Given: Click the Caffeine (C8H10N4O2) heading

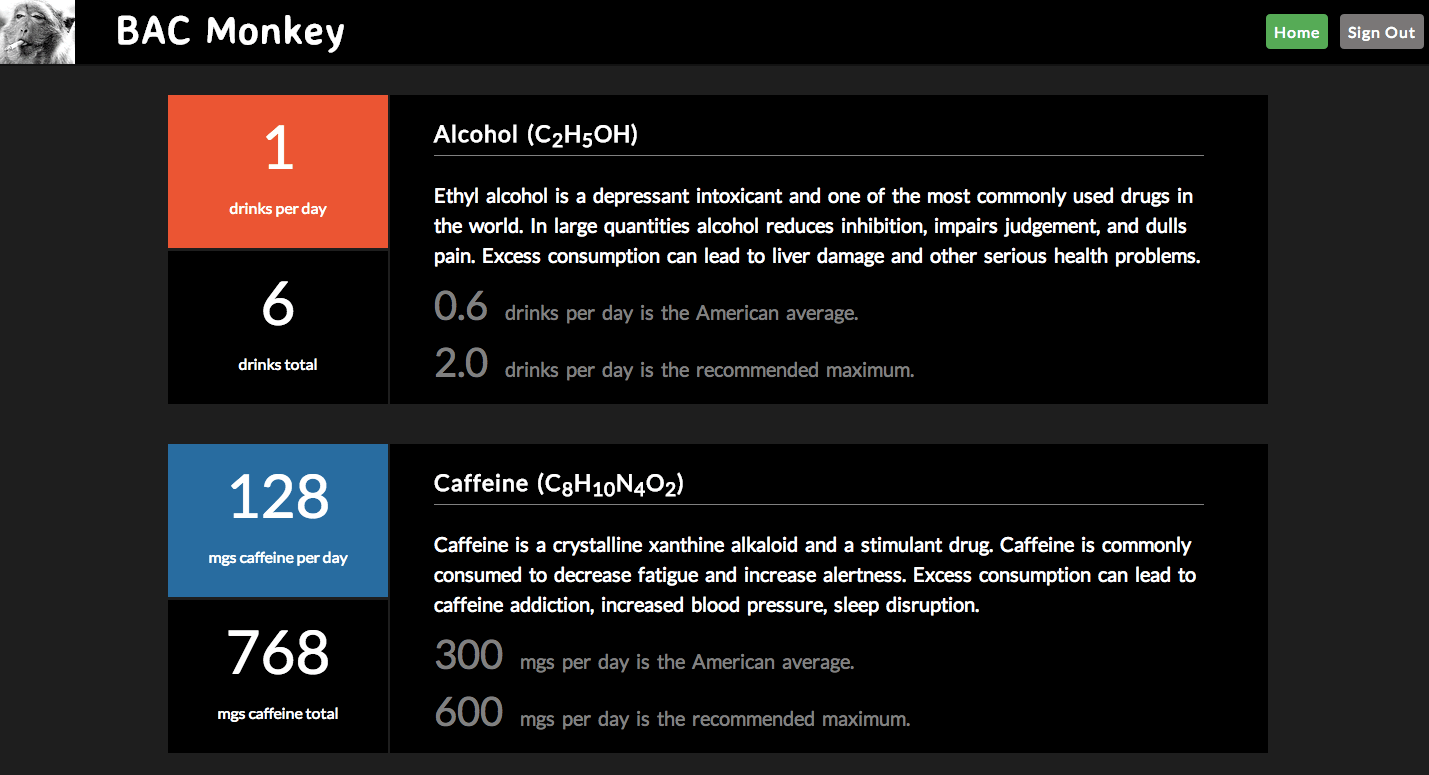Looking at the screenshot, I should point(559,484).
